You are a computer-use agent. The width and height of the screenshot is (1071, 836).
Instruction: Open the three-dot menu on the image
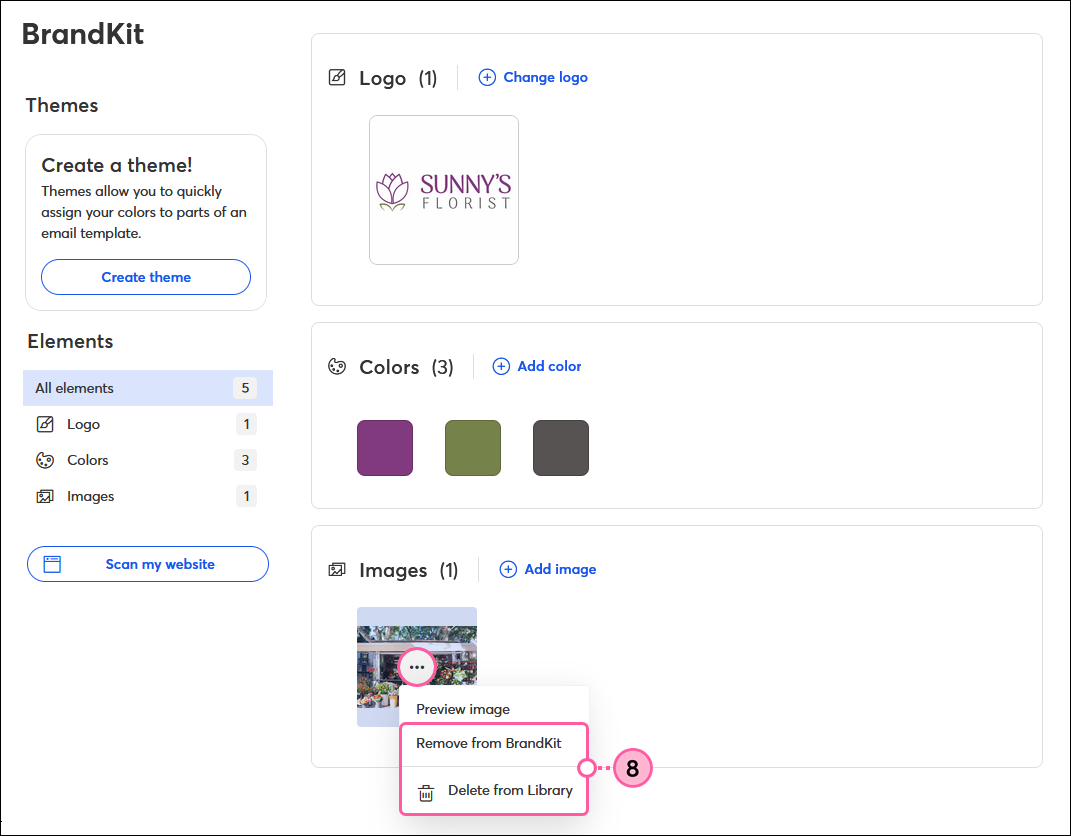point(417,667)
